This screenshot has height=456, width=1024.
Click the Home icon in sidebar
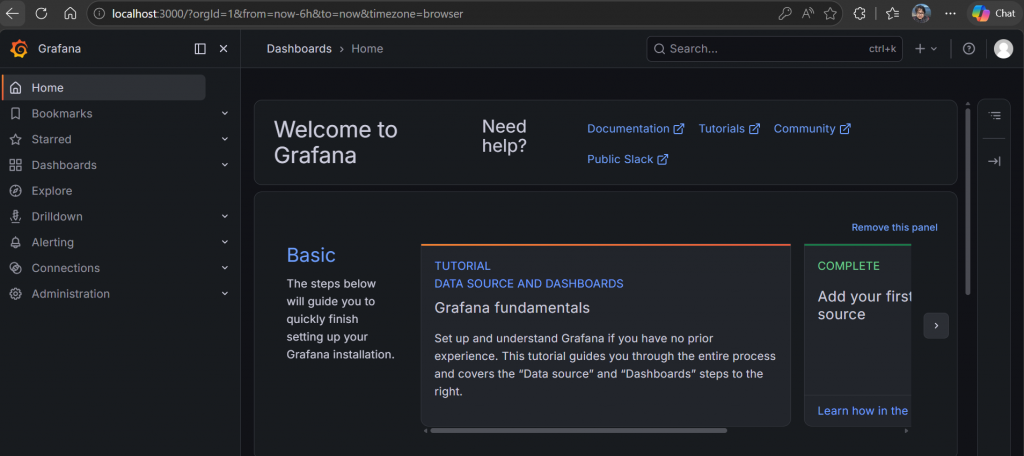point(16,88)
